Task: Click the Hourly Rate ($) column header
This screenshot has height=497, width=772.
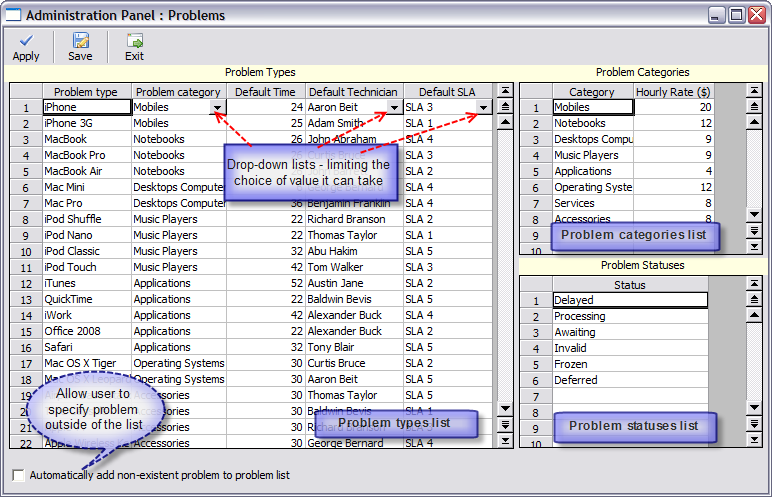Action: pyautogui.click(x=673, y=92)
